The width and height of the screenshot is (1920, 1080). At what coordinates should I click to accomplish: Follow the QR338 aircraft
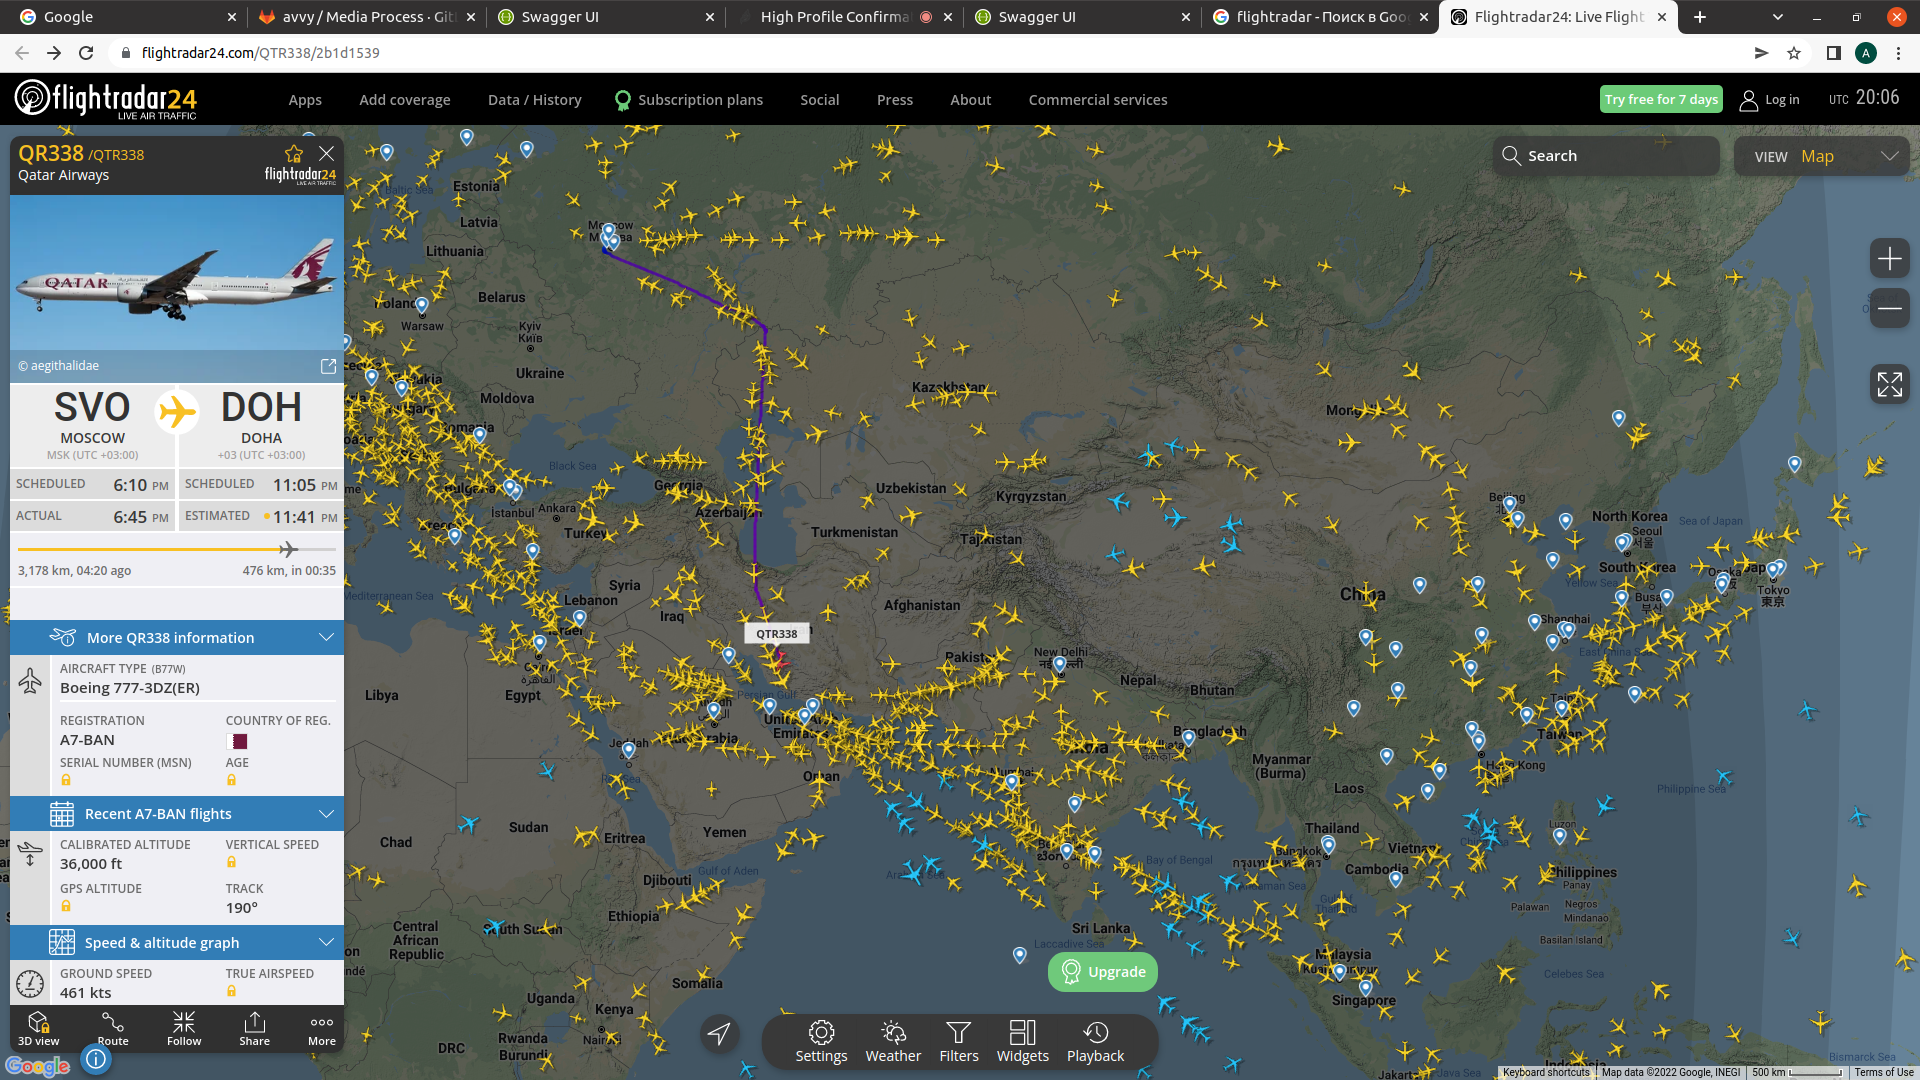(184, 1027)
